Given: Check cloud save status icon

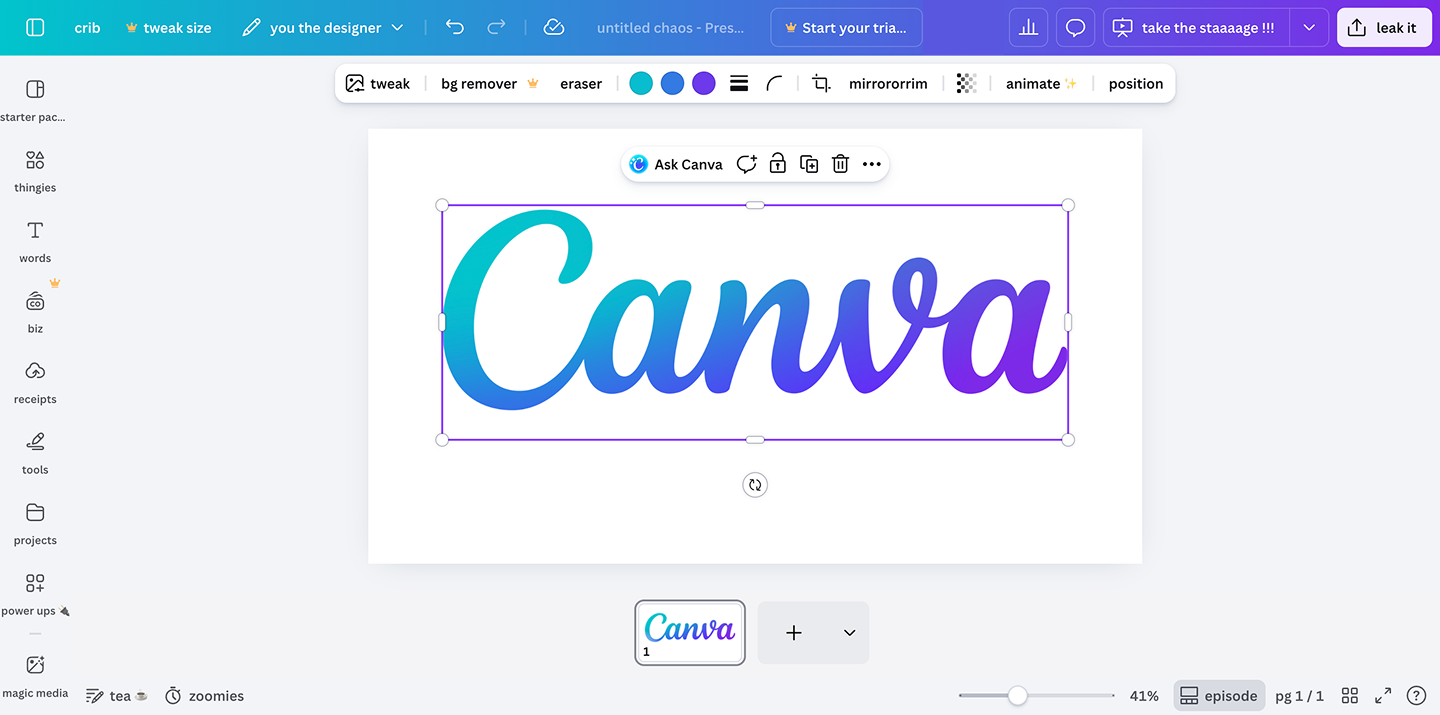Looking at the screenshot, I should point(554,28).
